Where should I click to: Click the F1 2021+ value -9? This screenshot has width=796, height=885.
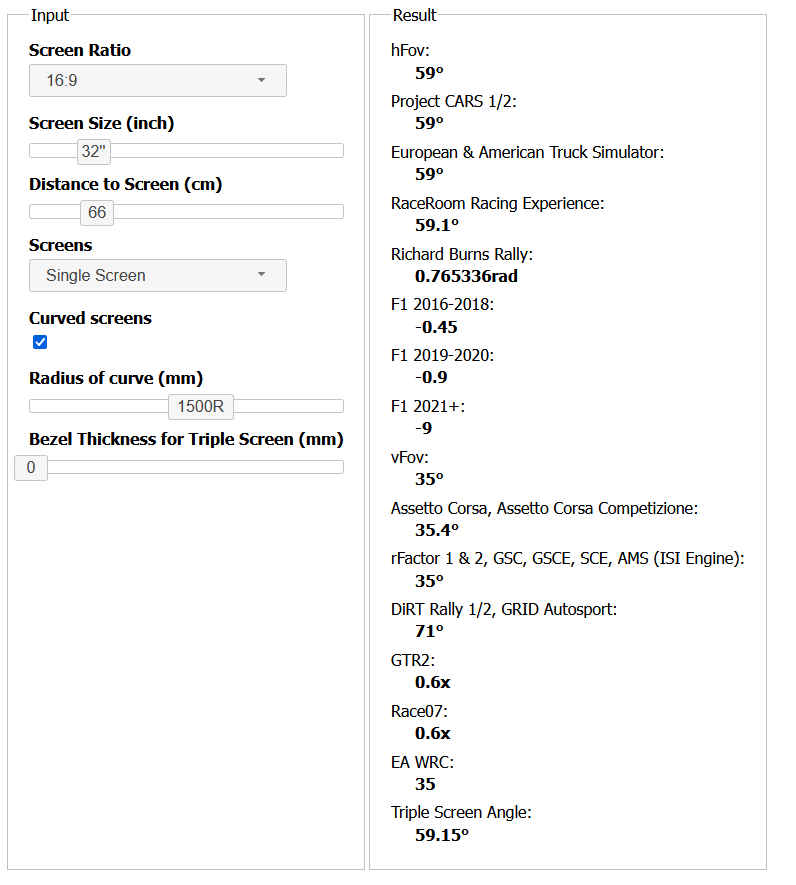point(424,428)
